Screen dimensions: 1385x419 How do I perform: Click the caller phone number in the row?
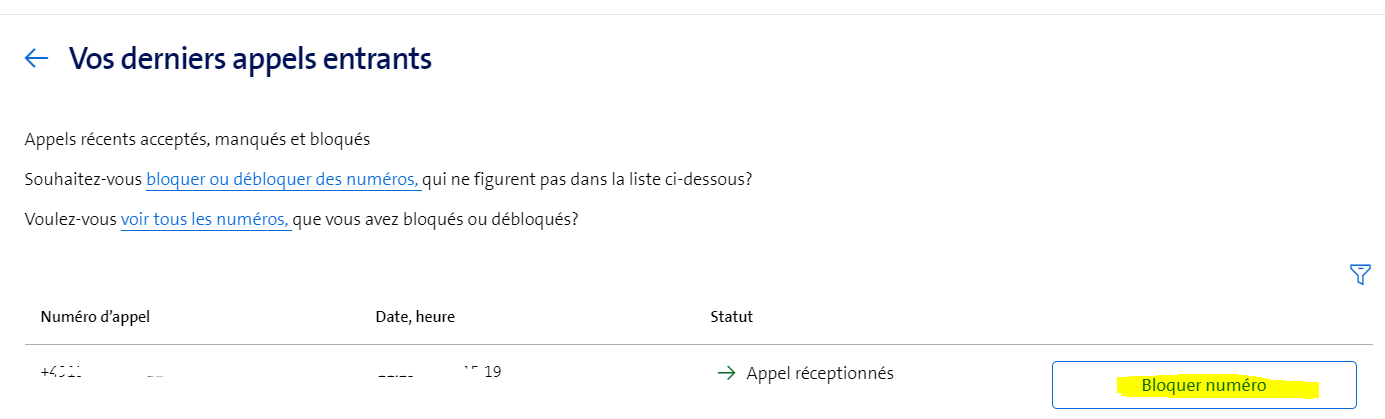point(100,373)
